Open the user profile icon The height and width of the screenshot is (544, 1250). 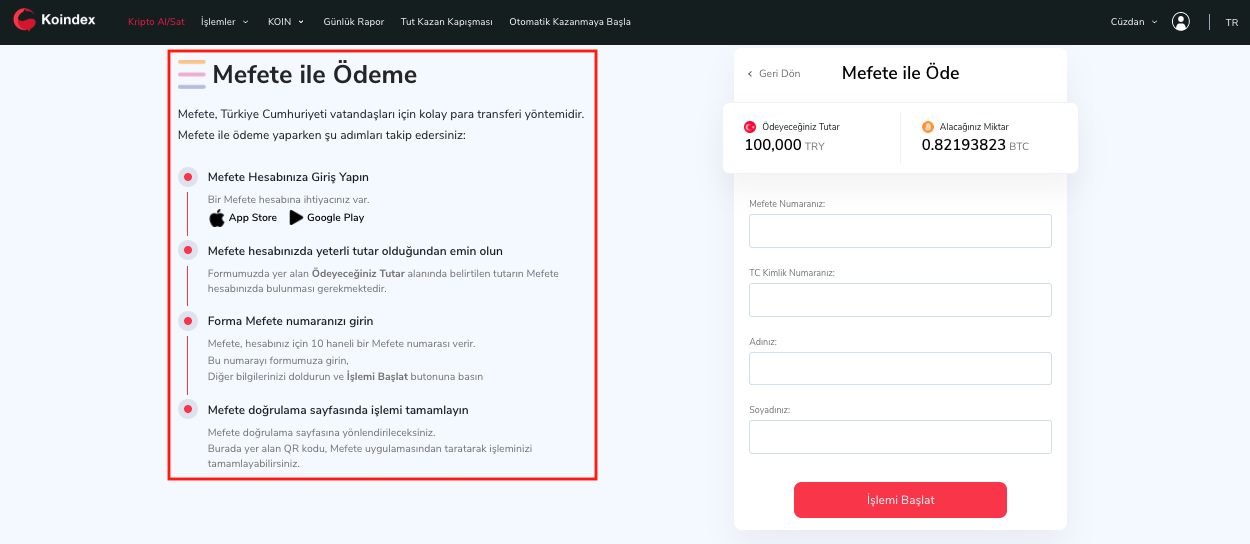pos(1181,21)
